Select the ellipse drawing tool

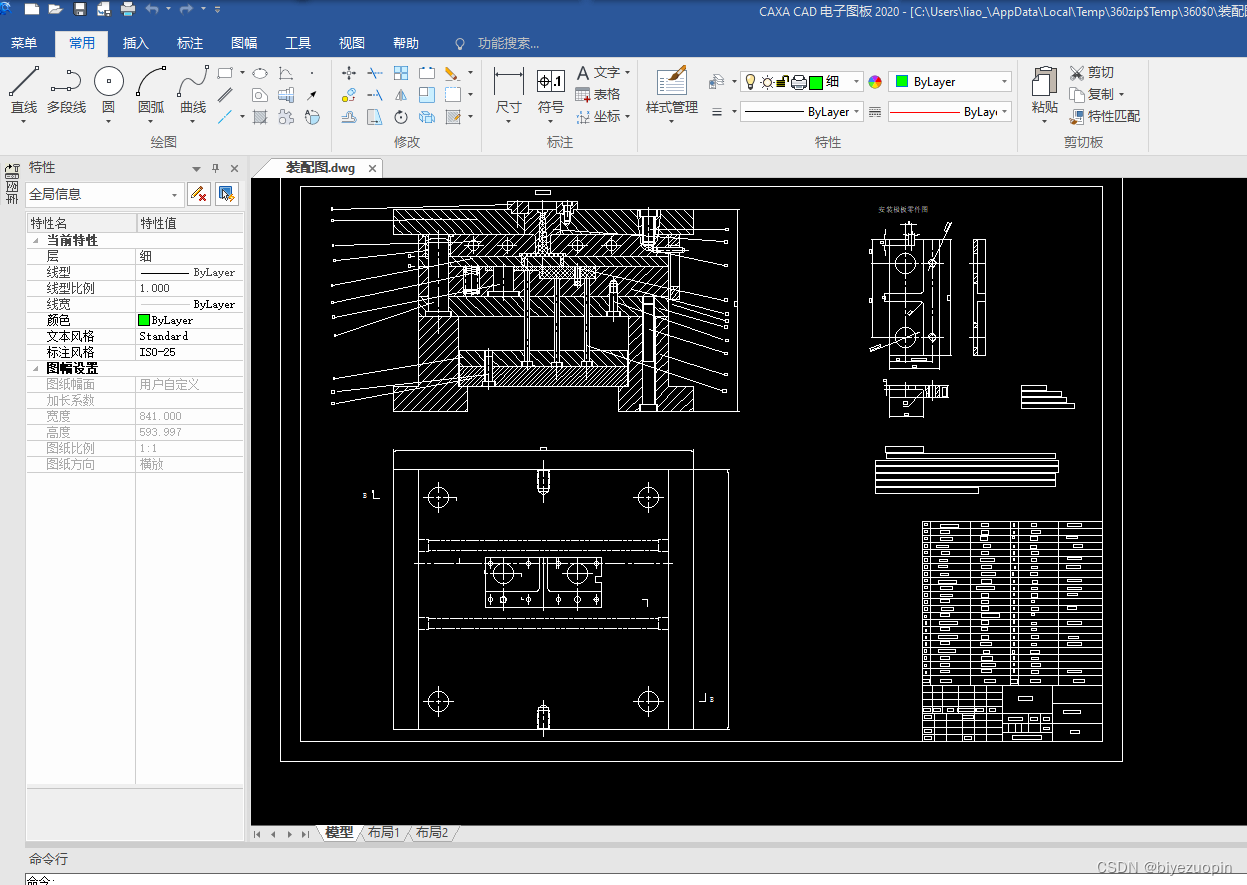[x=259, y=73]
